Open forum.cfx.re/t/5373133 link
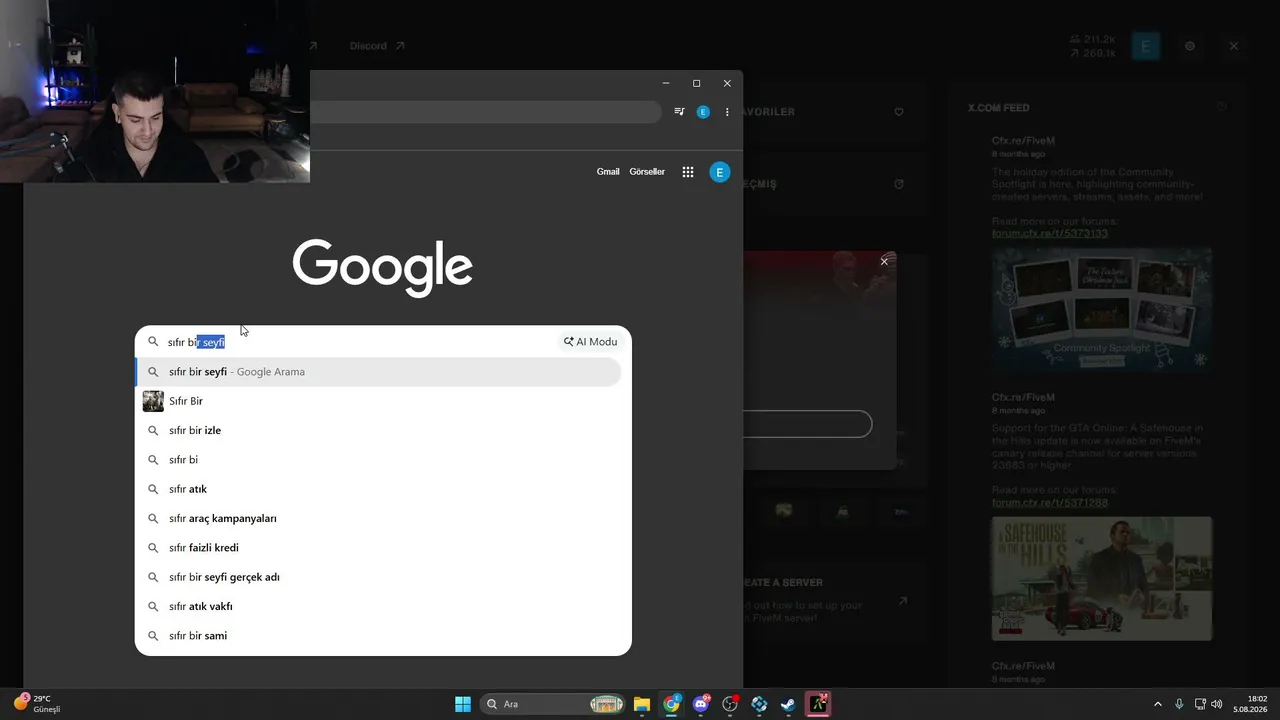 pyautogui.click(x=1050, y=234)
